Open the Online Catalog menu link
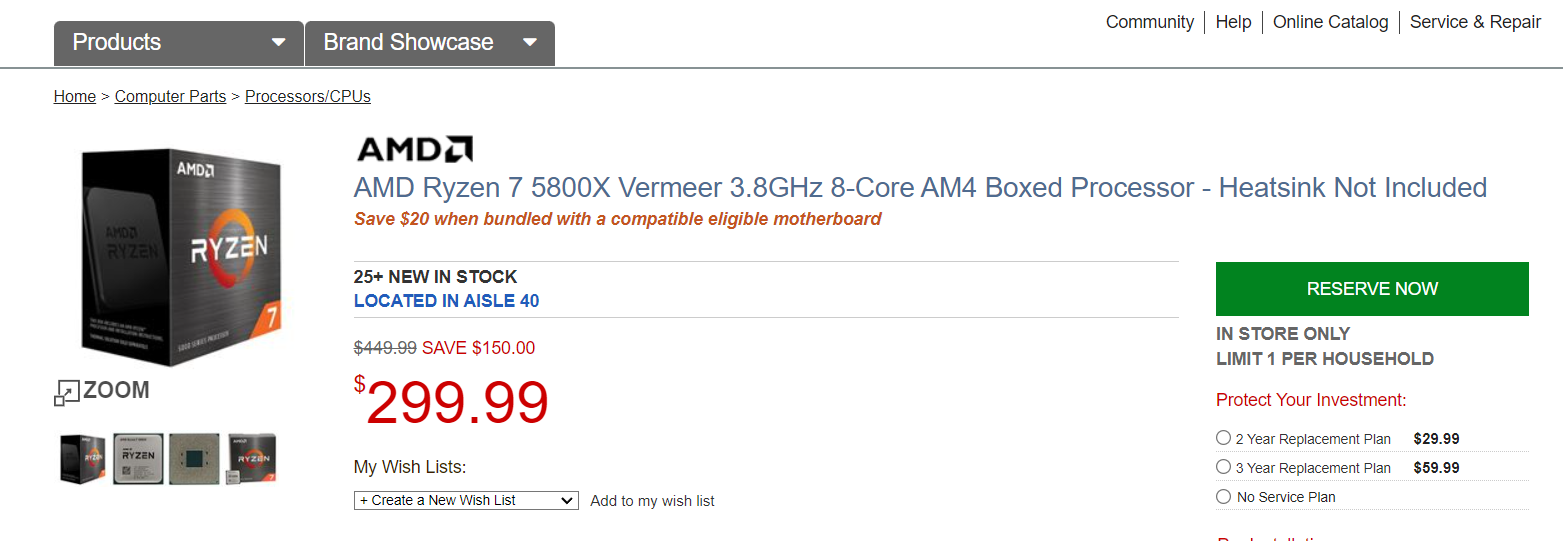The height and width of the screenshot is (541, 1563). 1330,22
